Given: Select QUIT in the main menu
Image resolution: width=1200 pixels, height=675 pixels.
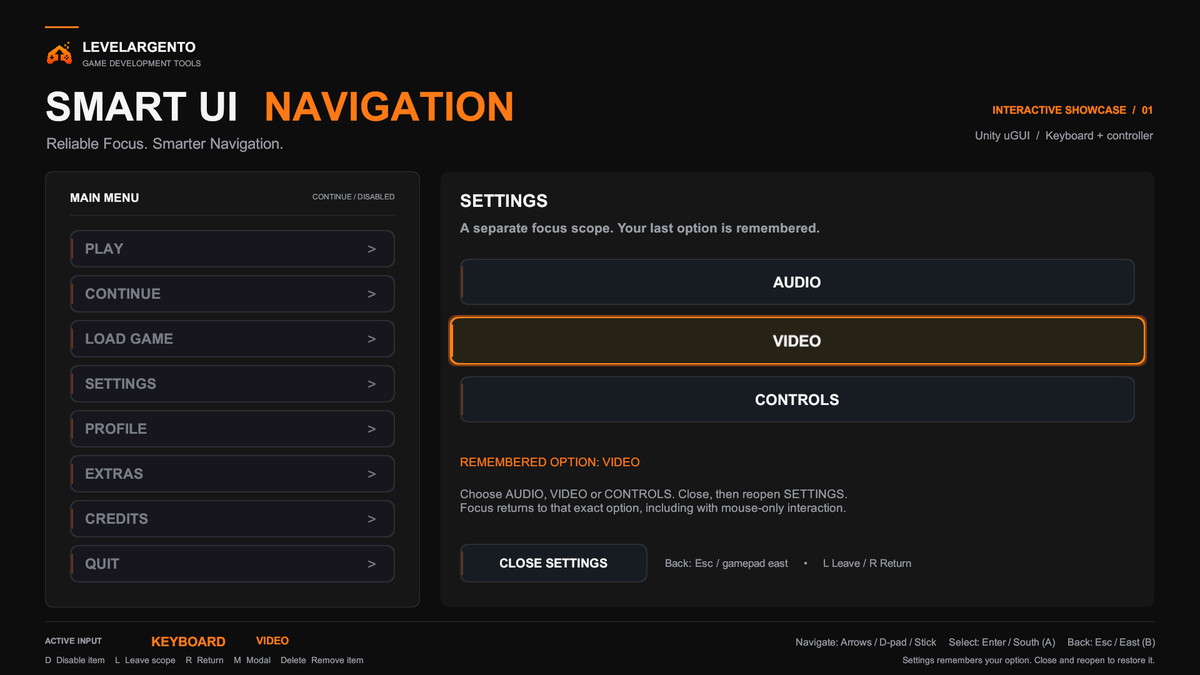Looking at the screenshot, I should coord(232,564).
